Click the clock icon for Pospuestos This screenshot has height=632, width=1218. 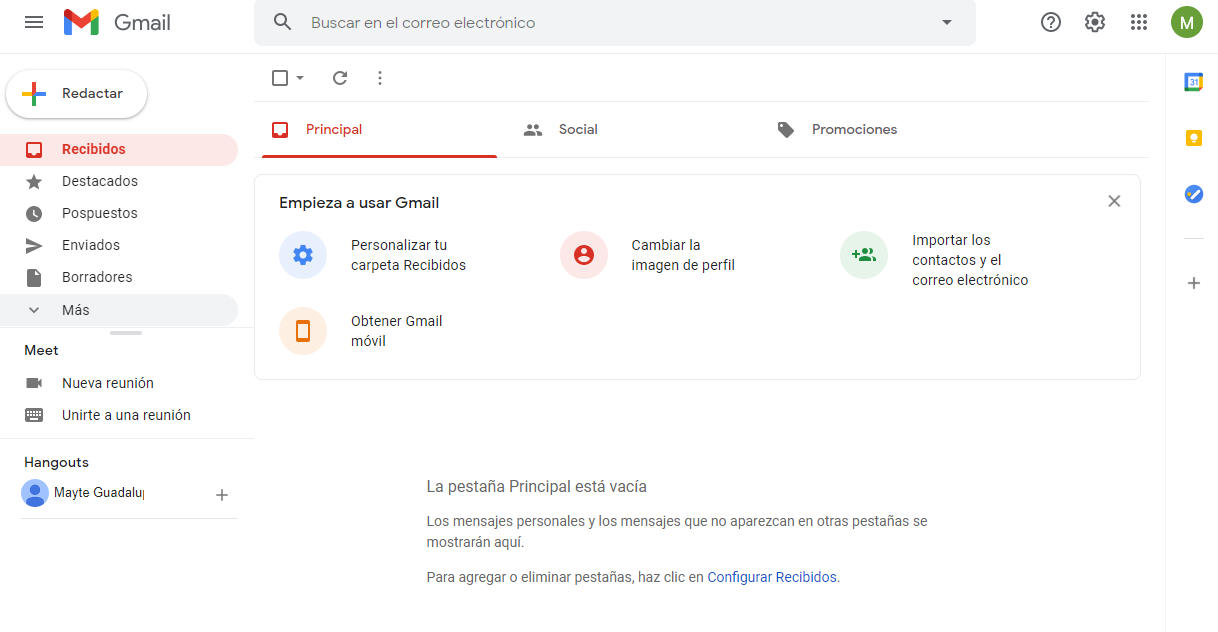(34, 213)
